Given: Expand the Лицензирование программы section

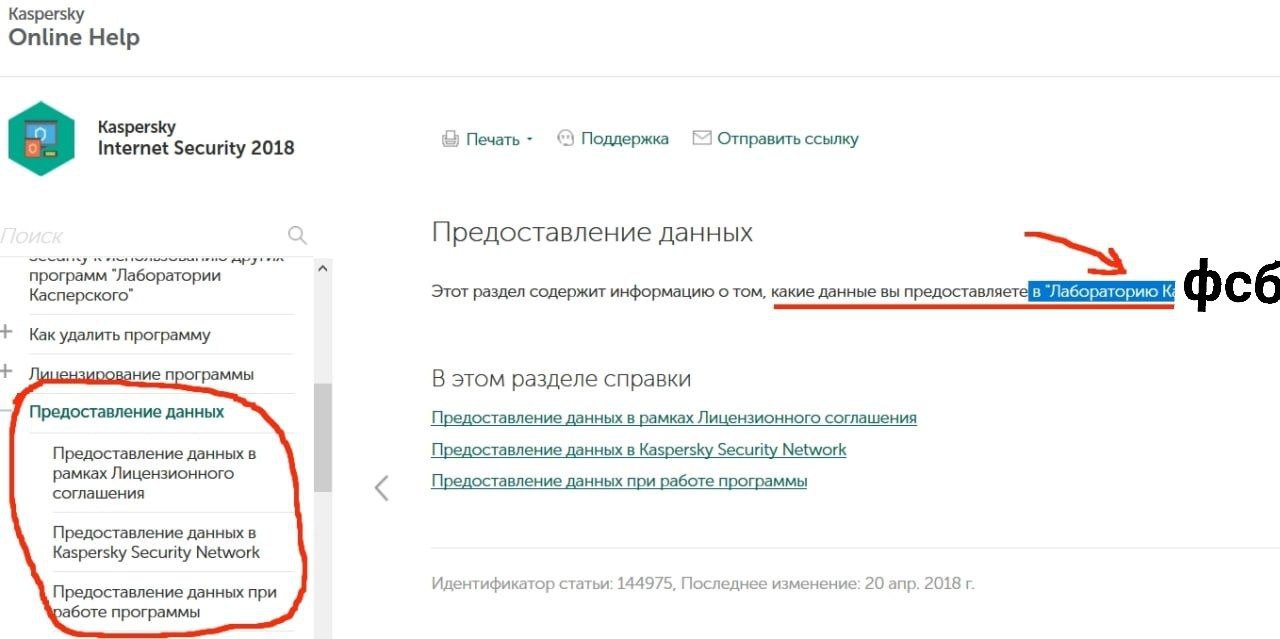Looking at the screenshot, I should pyautogui.click(x=7, y=372).
